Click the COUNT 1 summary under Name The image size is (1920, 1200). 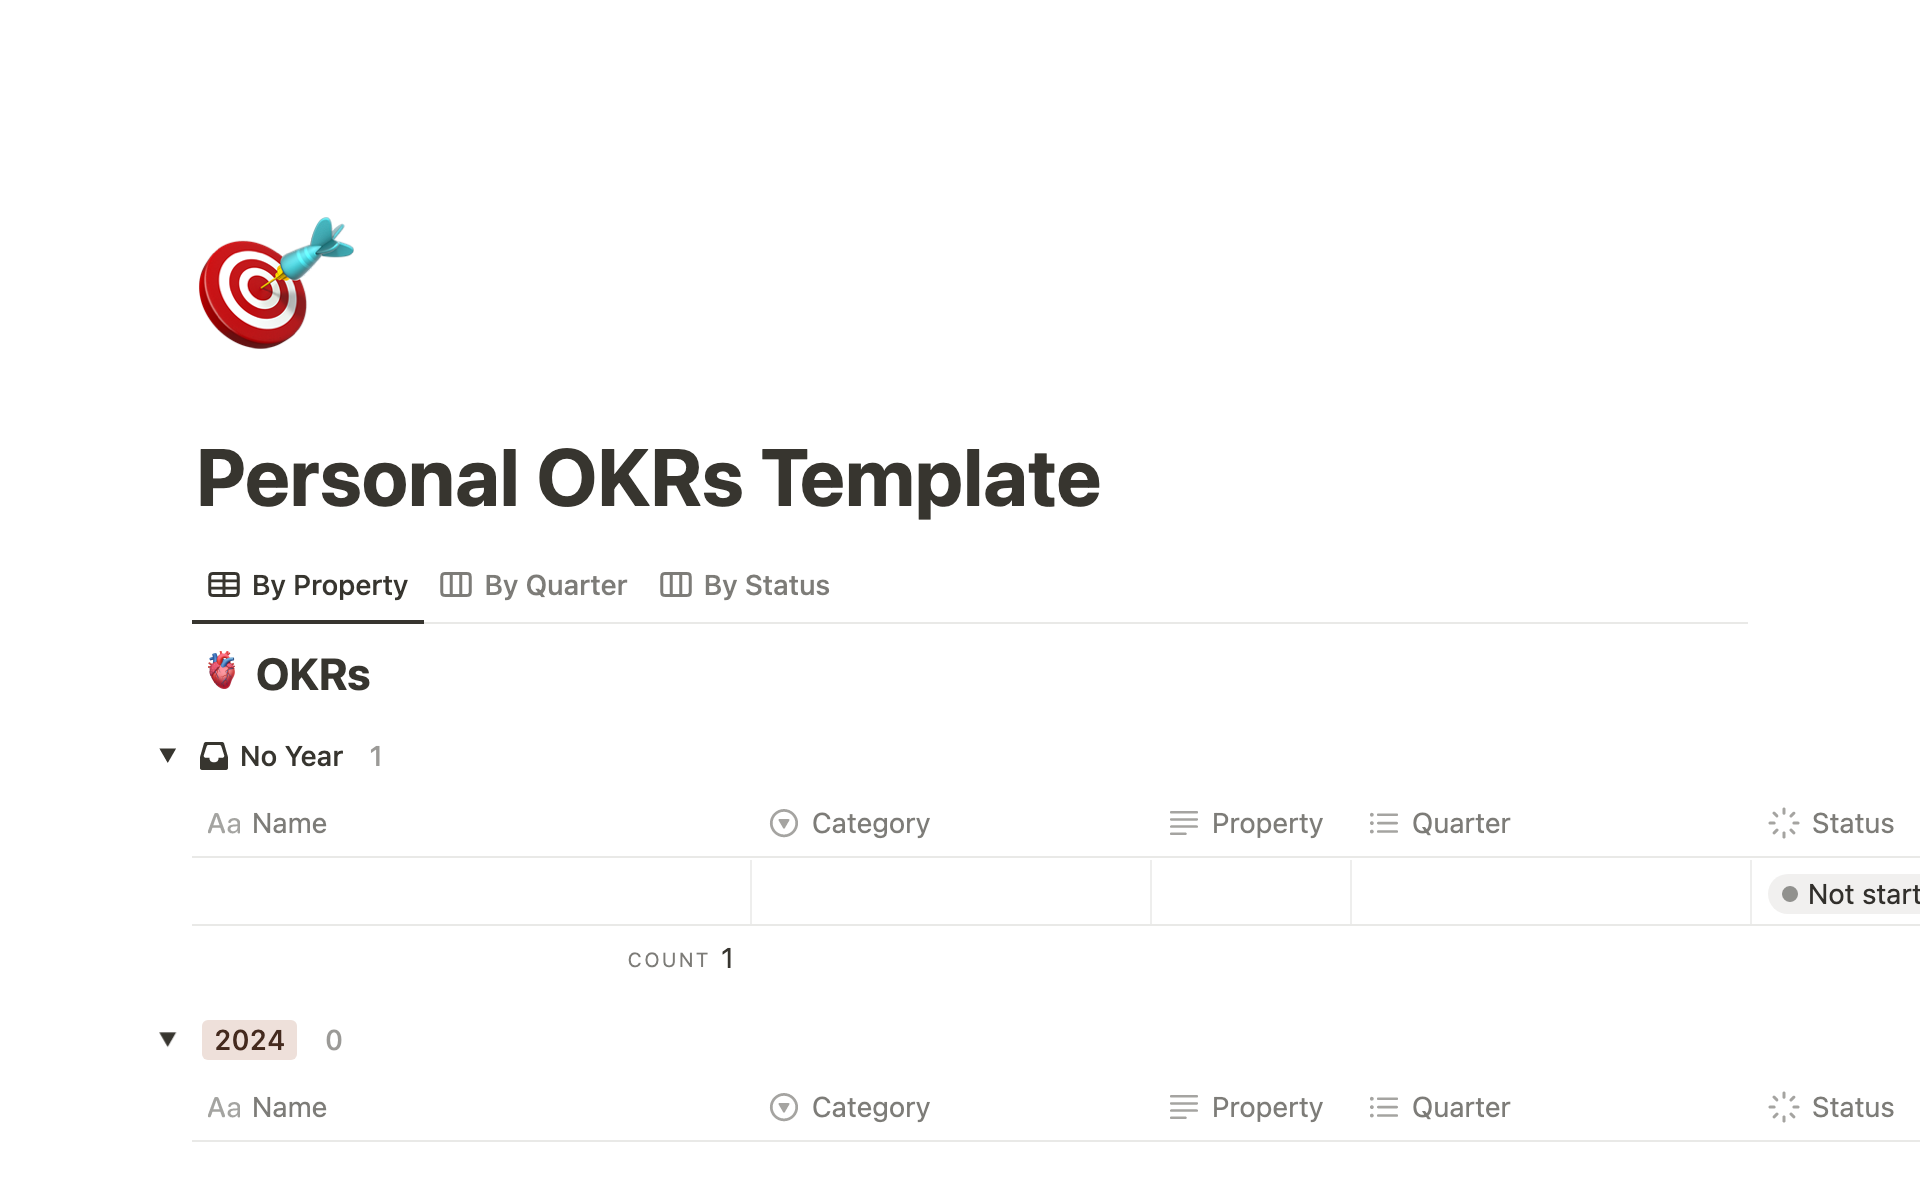pos(681,959)
